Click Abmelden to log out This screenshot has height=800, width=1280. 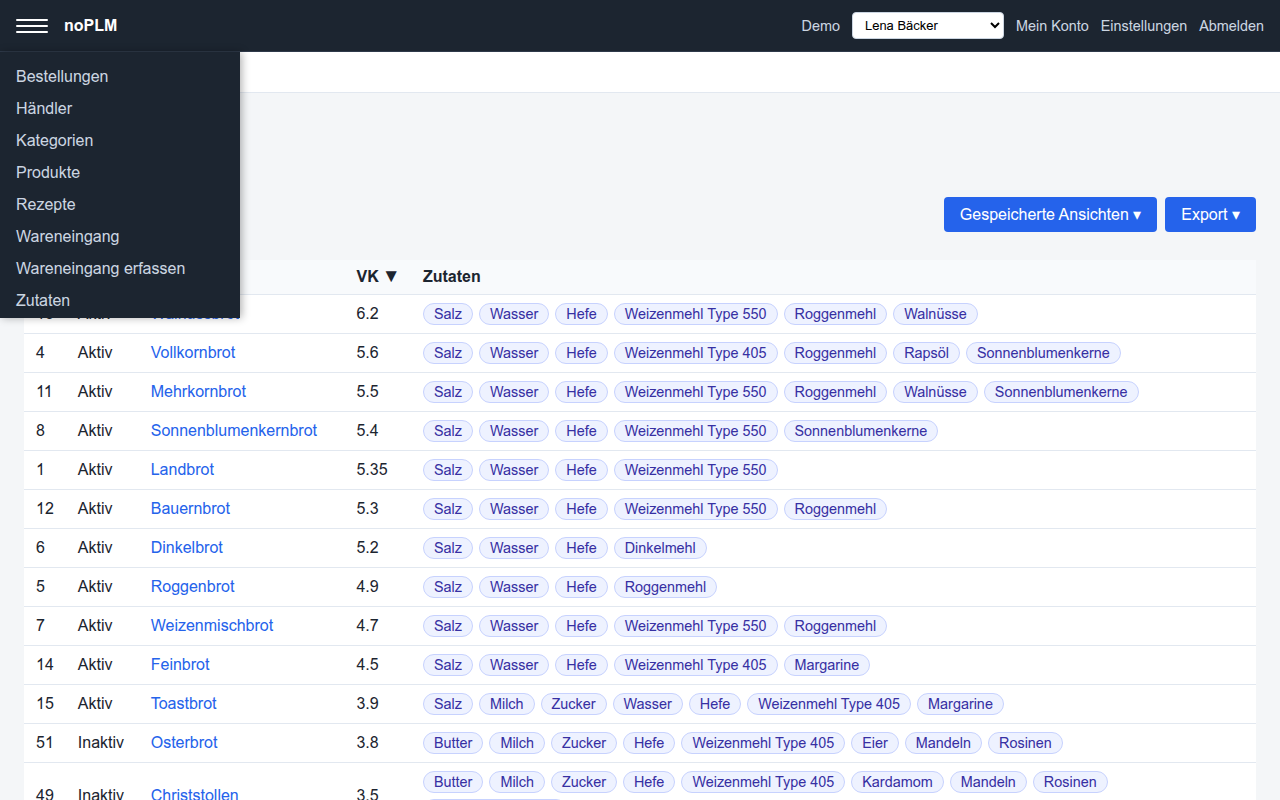(1231, 26)
